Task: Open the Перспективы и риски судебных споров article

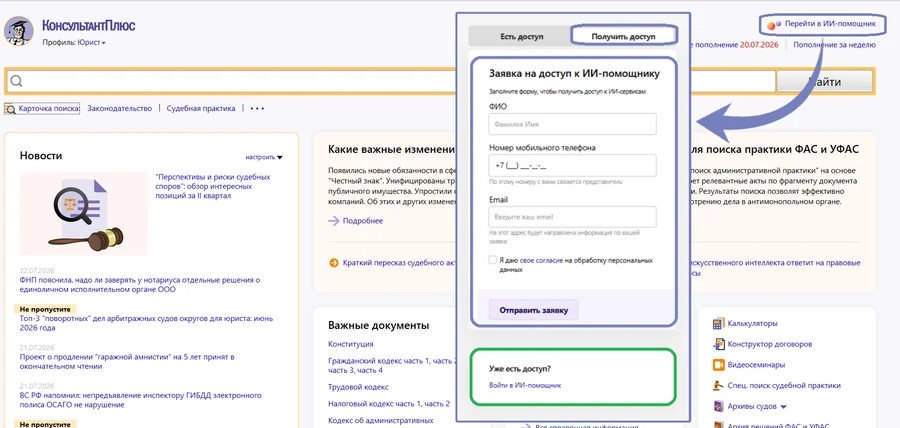Action: (212, 186)
